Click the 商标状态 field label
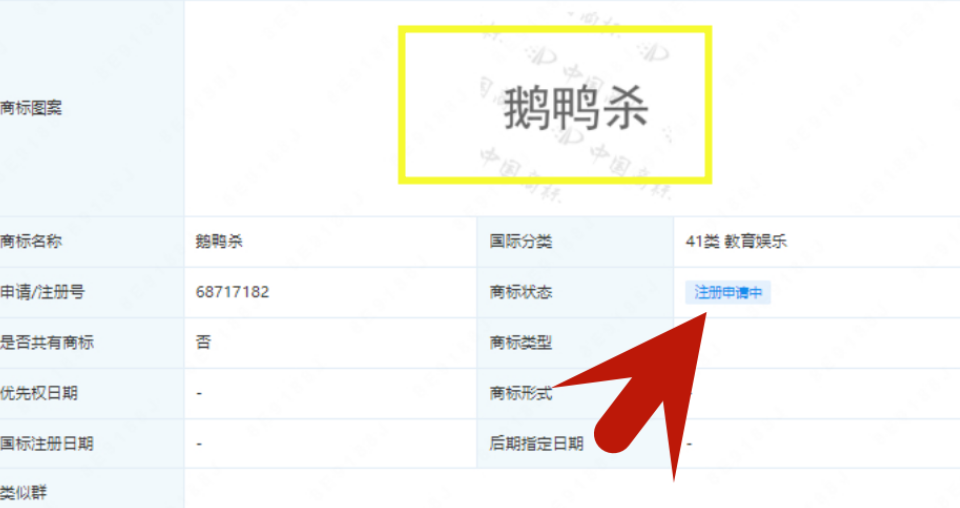The width and height of the screenshot is (960, 508). point(521,292)
